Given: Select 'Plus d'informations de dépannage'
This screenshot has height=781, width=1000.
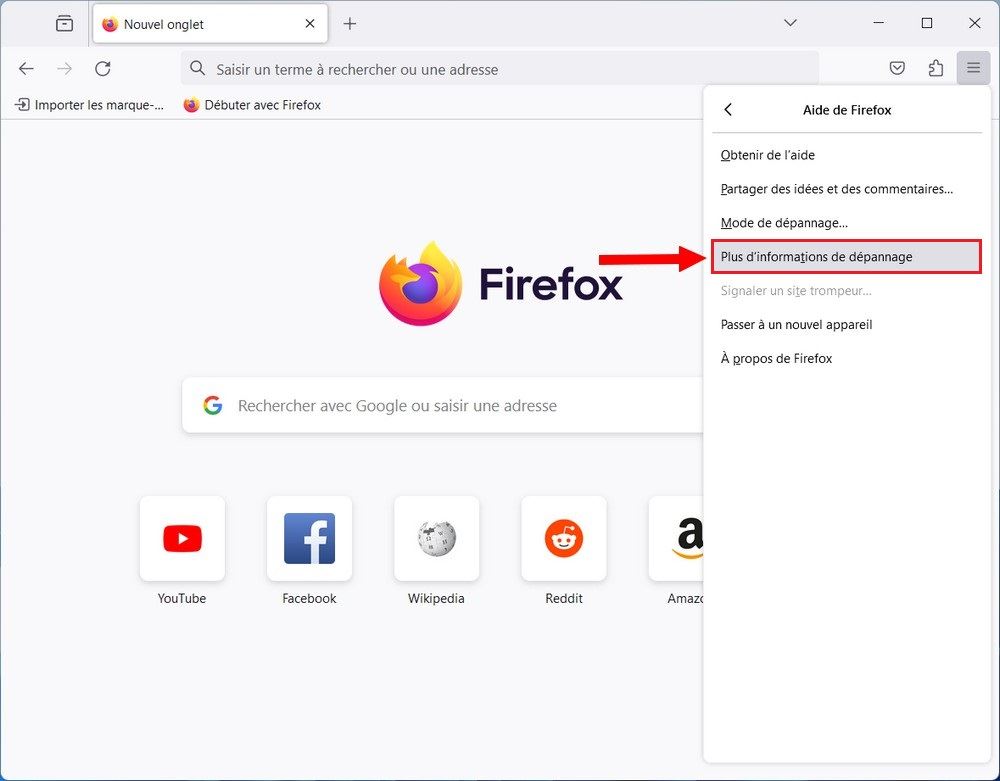Looking at the screenshot, I should pyautogui.click(x=817, y=257).
